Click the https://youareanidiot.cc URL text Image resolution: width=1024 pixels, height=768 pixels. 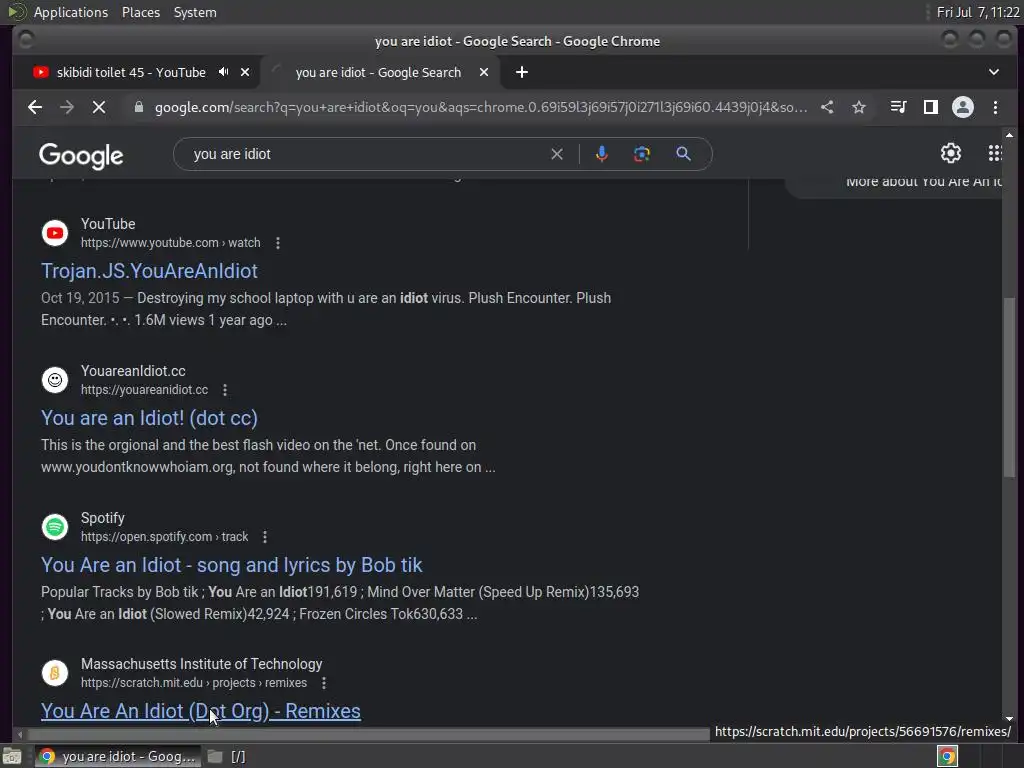(x=144, y=390)
